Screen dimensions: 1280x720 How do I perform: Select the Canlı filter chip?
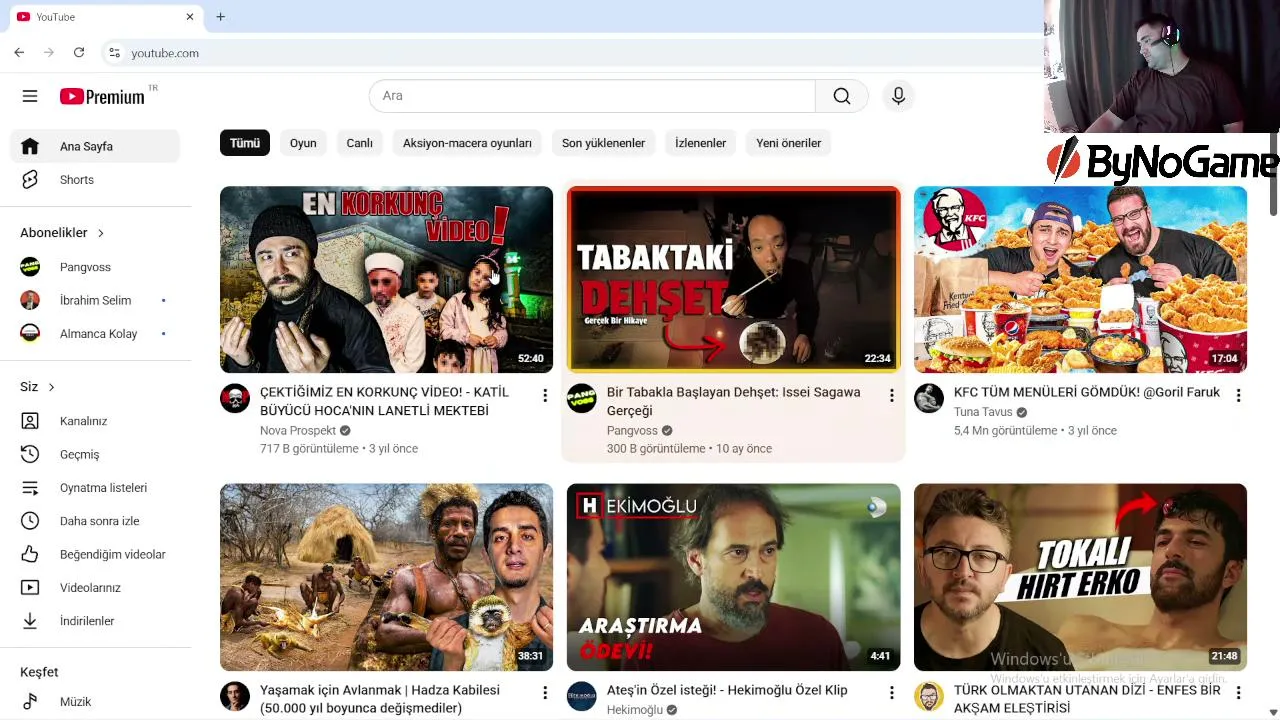(x=360, y=143)
